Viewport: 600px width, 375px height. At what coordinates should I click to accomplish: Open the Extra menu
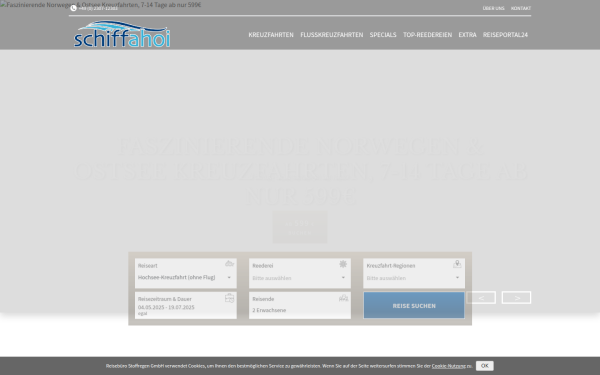(467, 35)
